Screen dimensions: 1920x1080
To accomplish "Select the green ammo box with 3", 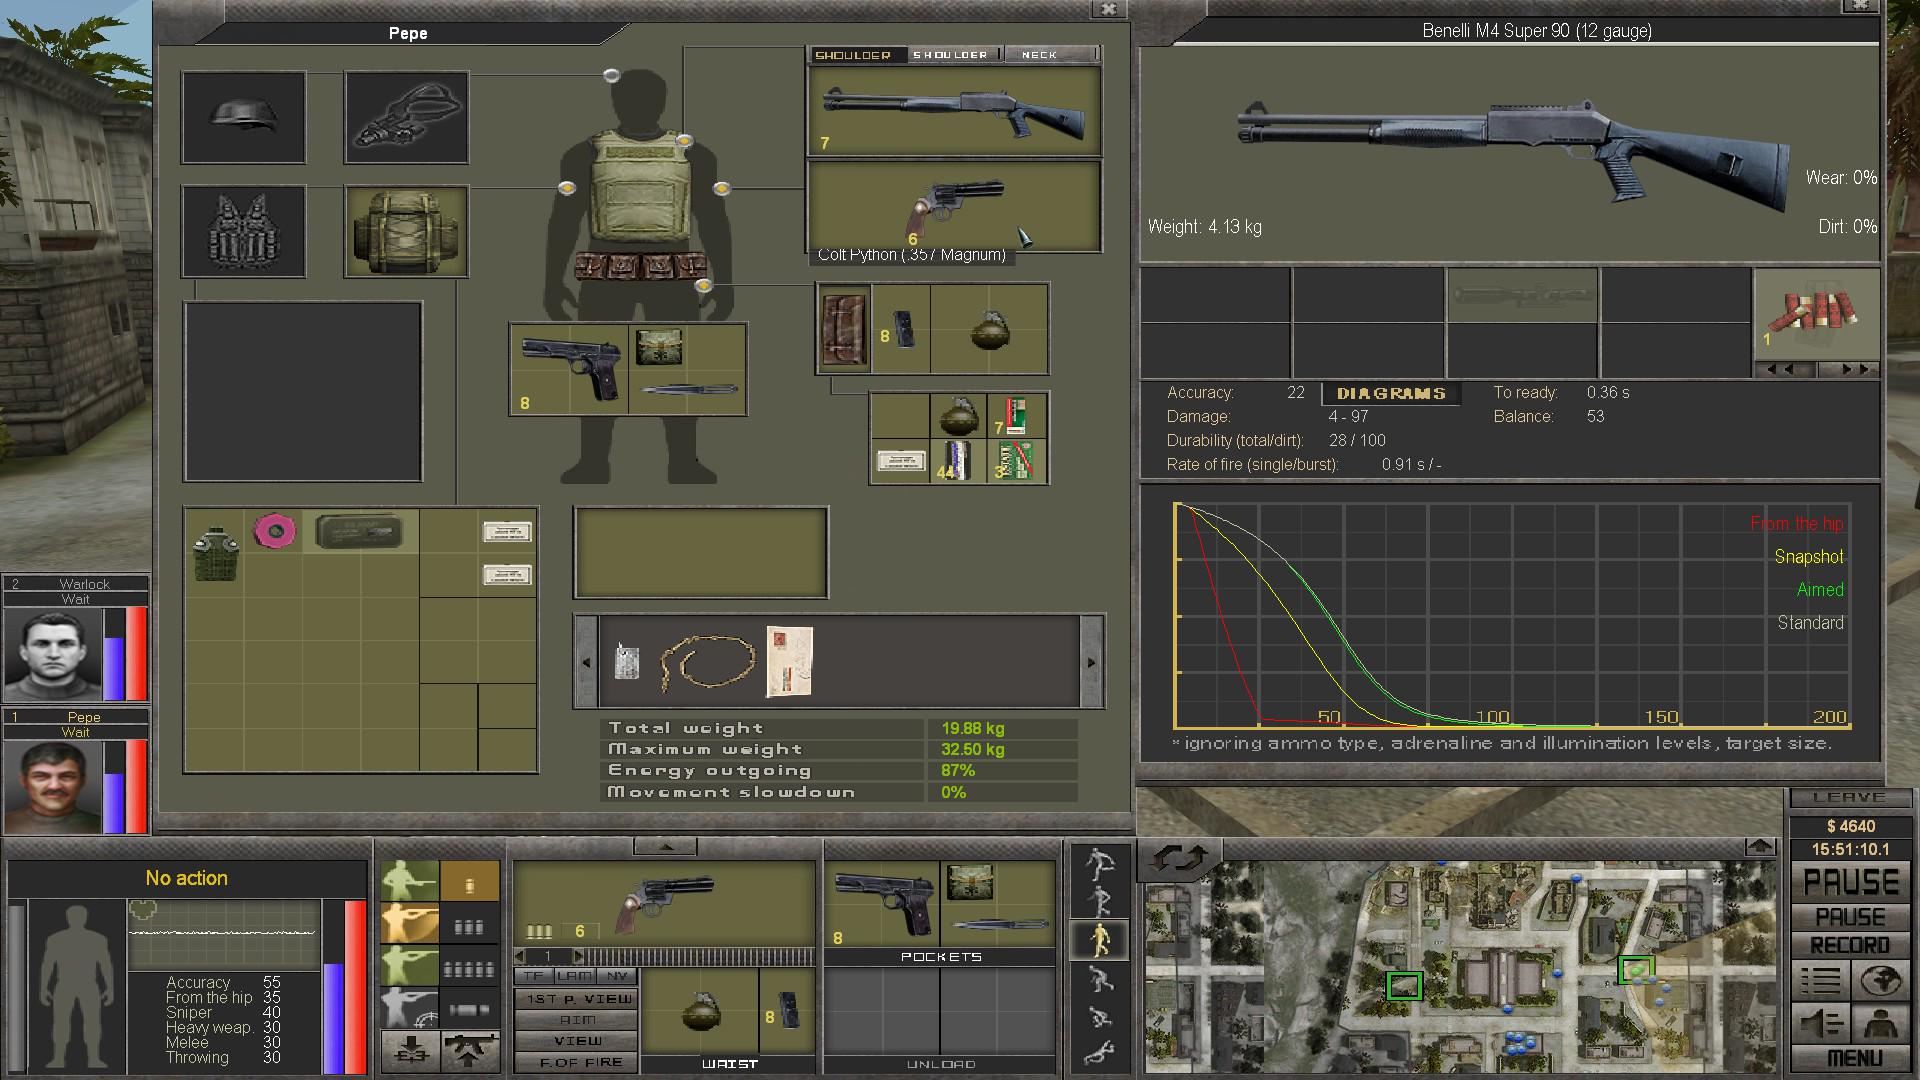I will pos(1017,461).
